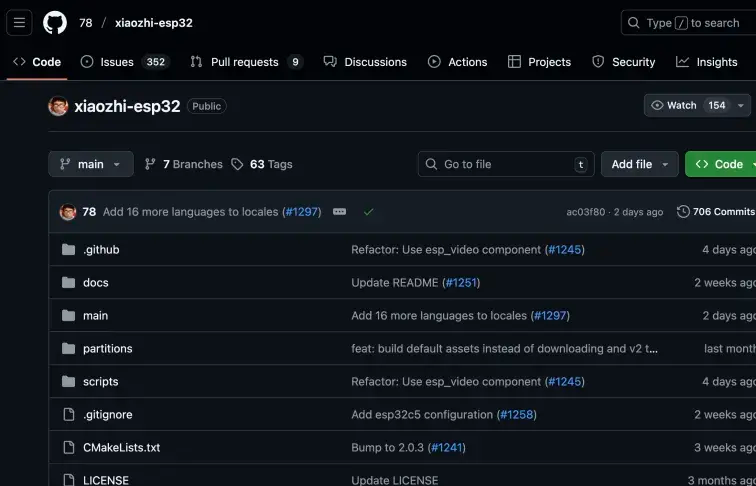The image size is (756, 486).
Task: Open the CMakeLists.txt file
Action: pyautogui.click(x=121, y=447)
